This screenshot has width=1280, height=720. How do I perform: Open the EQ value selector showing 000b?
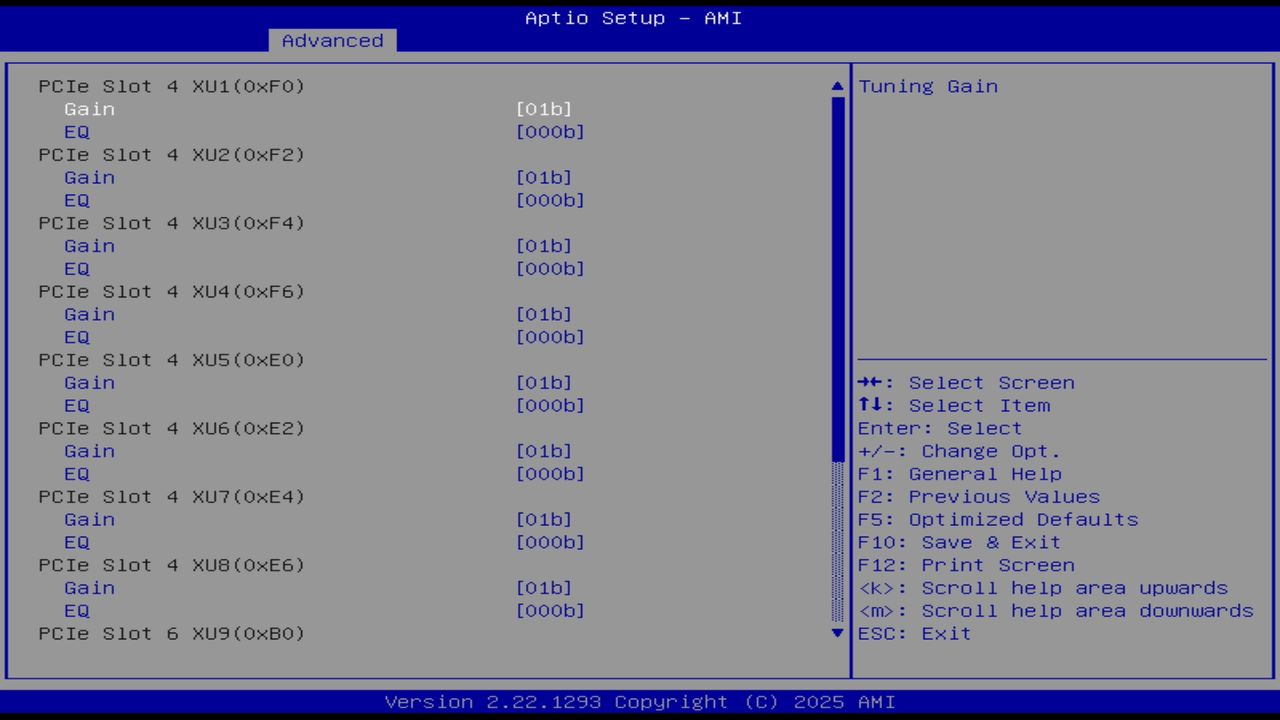pyautogui.click(x=550, y=131)
